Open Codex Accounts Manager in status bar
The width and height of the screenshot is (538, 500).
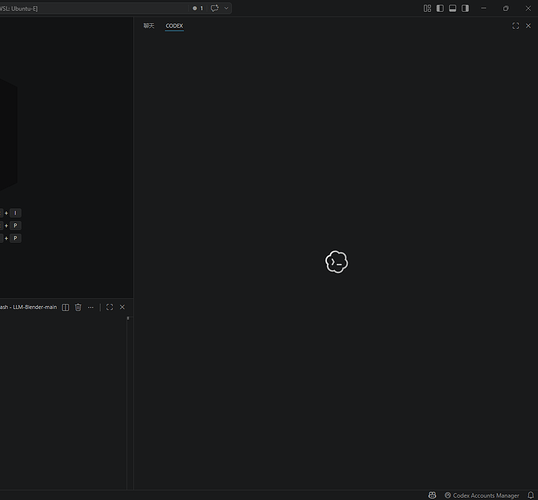click(482, 495)
